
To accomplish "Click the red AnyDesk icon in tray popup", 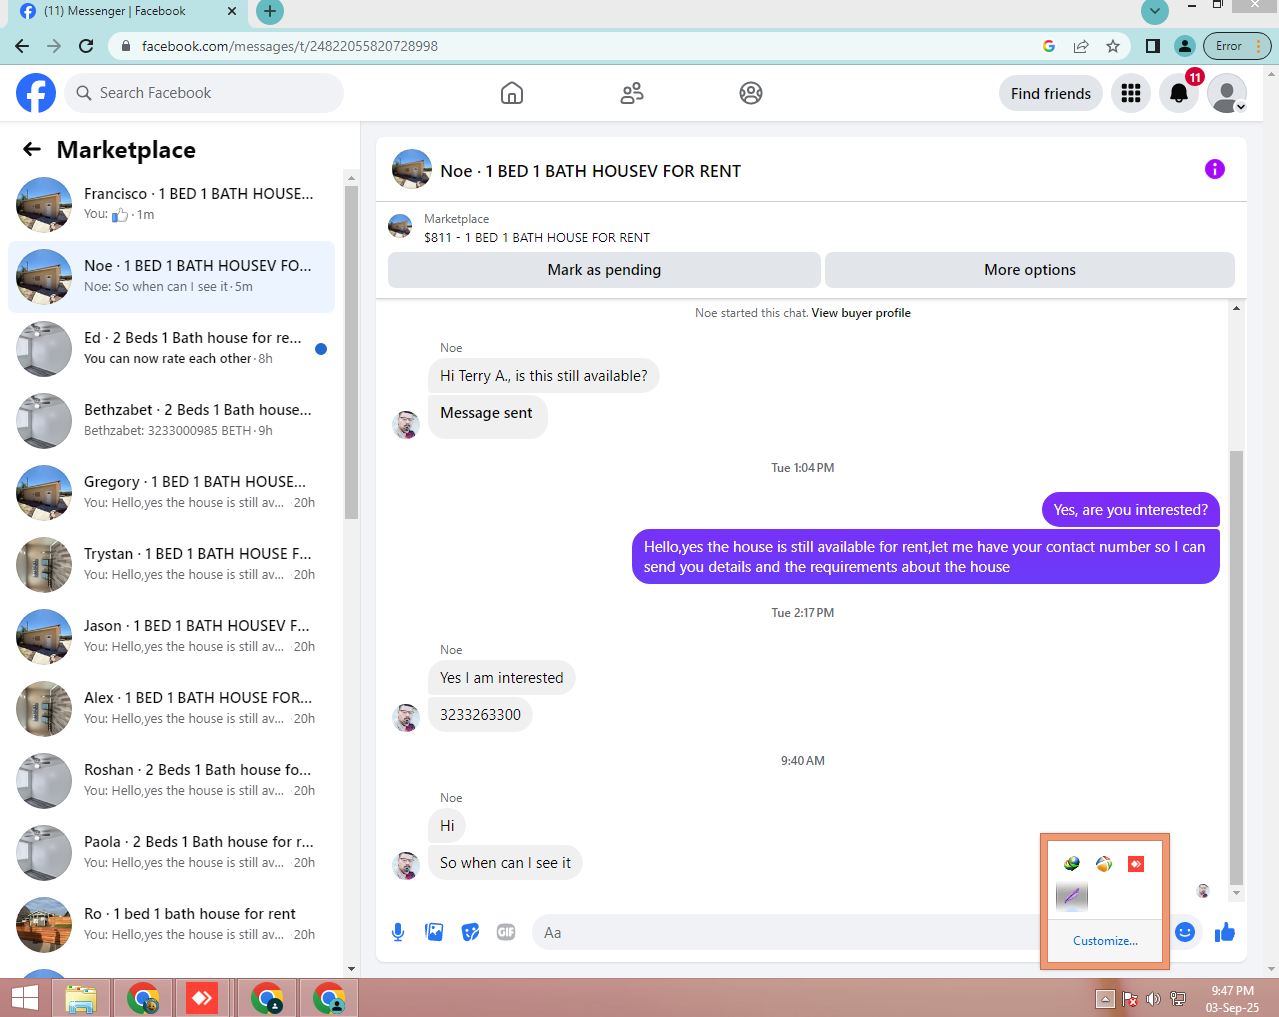I will [x=1136, y=864].
